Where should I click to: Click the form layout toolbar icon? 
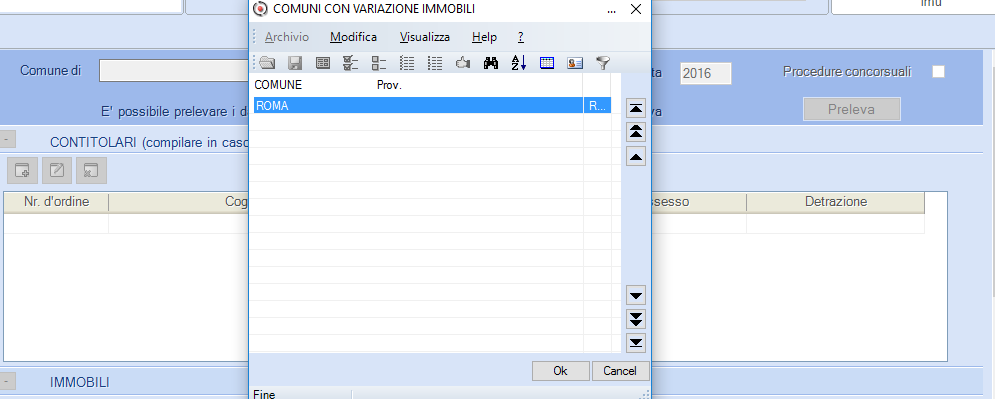pyautogui.click(x=323, y=63)
